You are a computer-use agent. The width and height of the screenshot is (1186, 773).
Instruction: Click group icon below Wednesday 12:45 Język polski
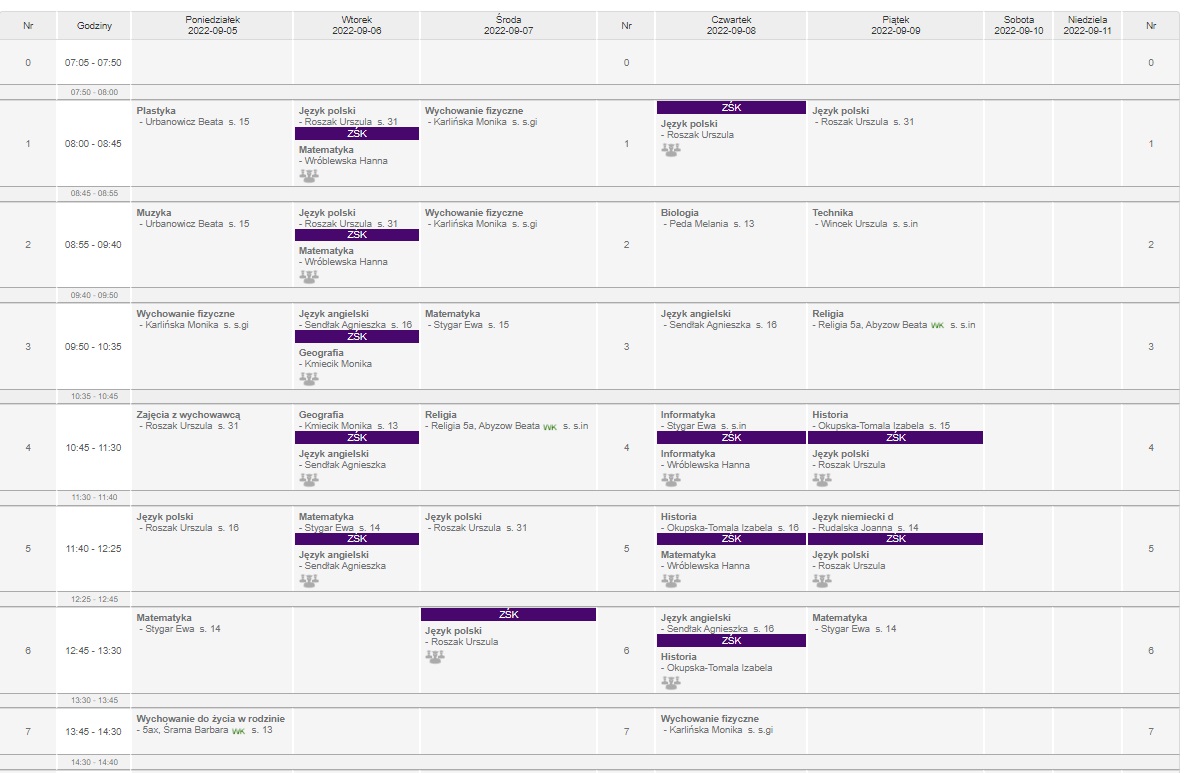pyautogui.click(x=435, y=657)
